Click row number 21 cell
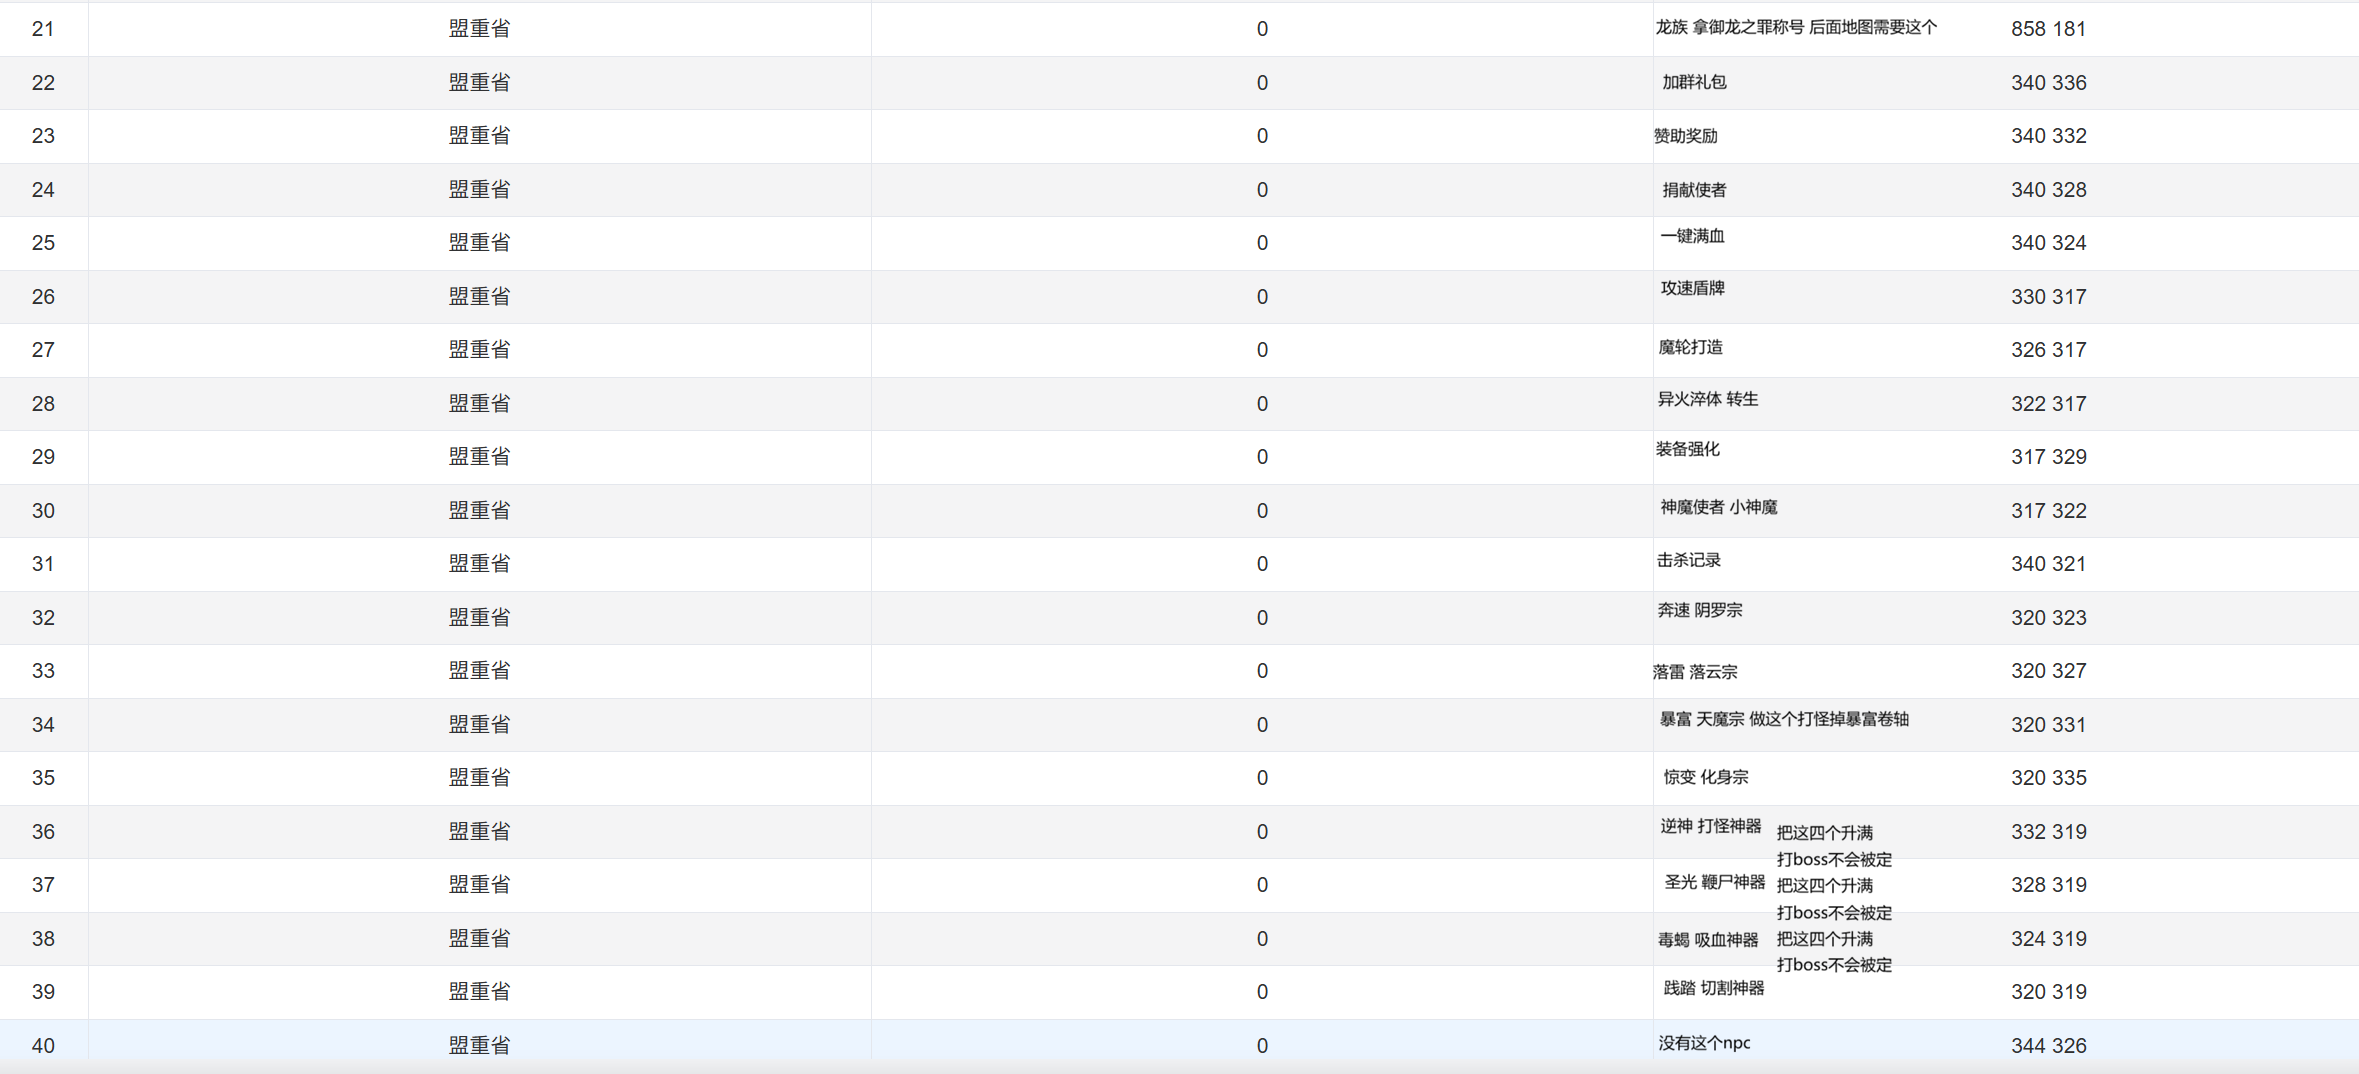Viewport: 2359px width, 1074px height. pyautogui.click(x=43, y=29)
